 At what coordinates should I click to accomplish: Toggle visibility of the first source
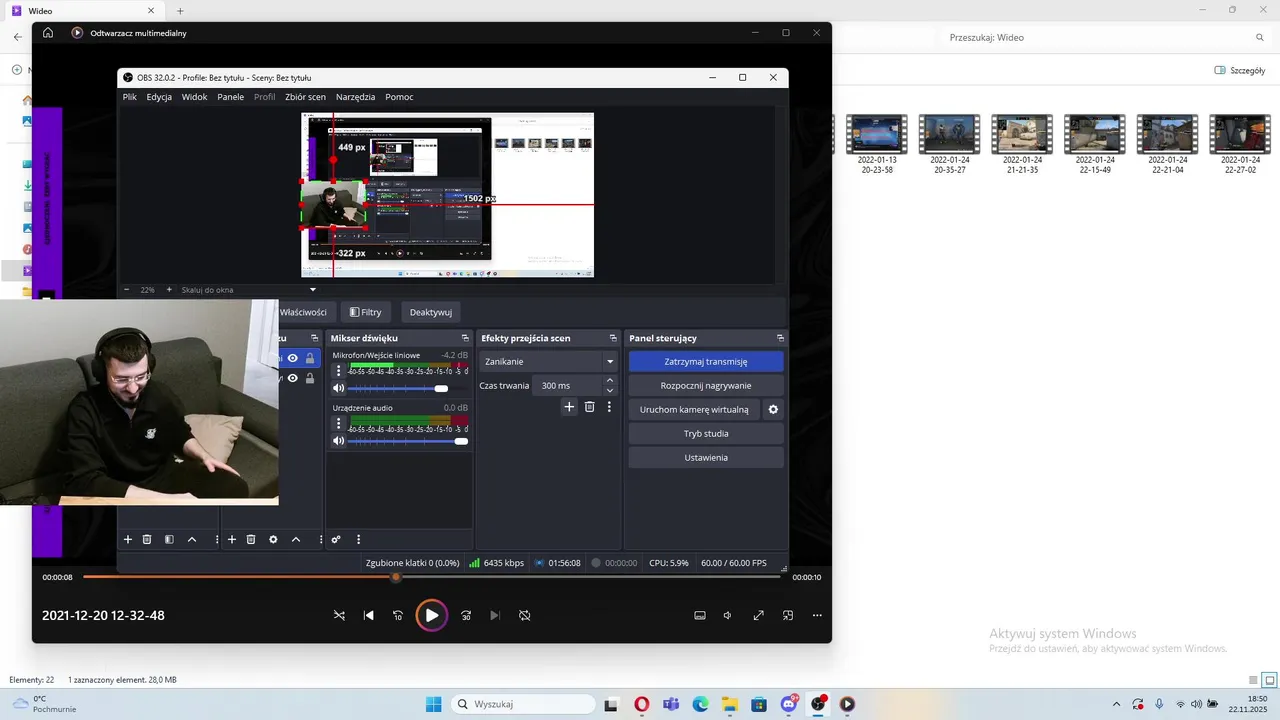[x=293, y=358]
